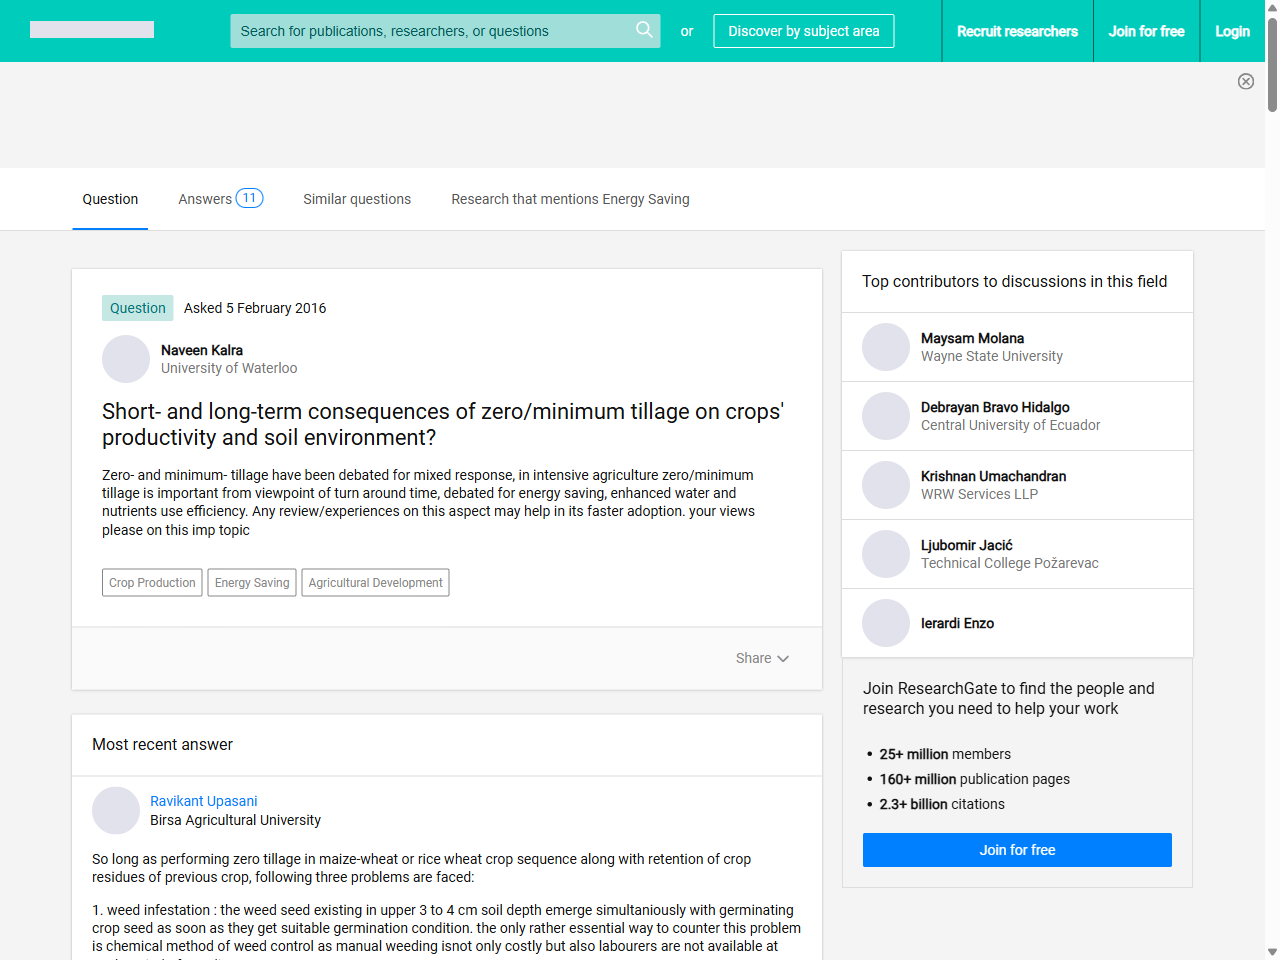
Task: Open Ljubomir Jacić's profile picture
Action: coord(886,554)
